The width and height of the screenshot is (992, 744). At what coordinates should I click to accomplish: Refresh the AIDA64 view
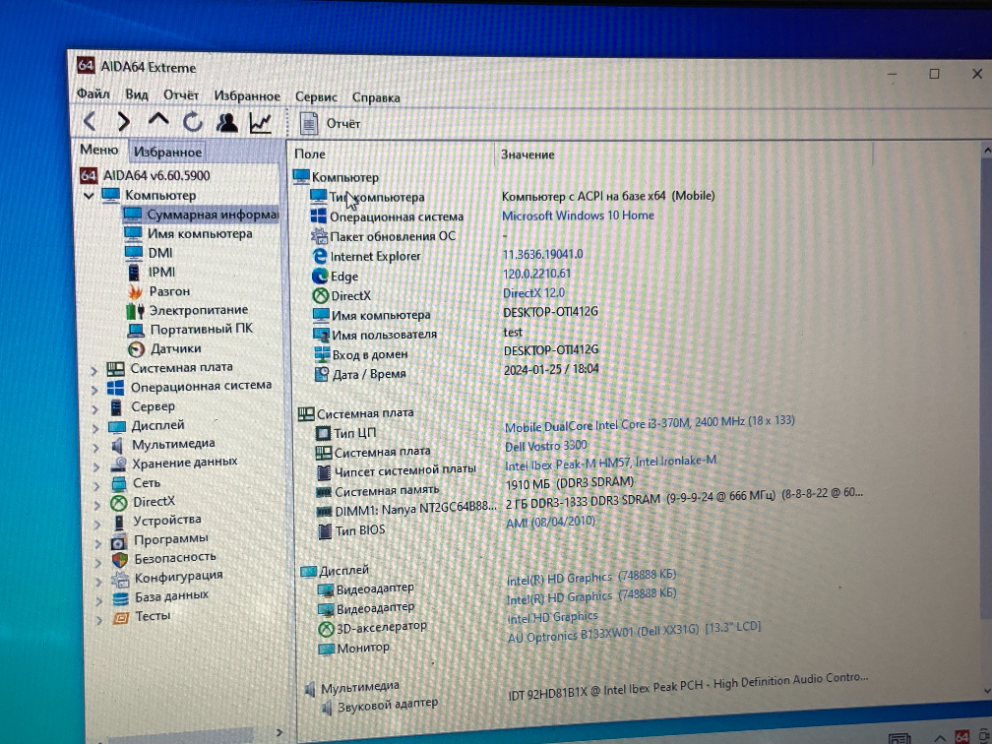192,121
